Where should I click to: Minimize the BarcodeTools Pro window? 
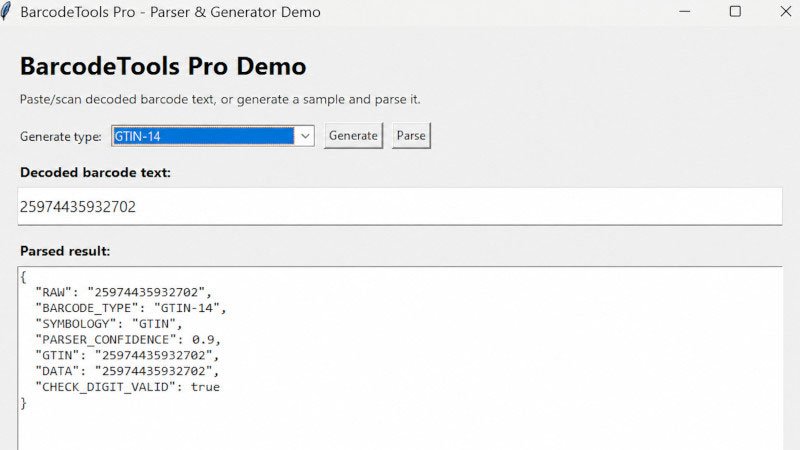[x=685, y=11]
